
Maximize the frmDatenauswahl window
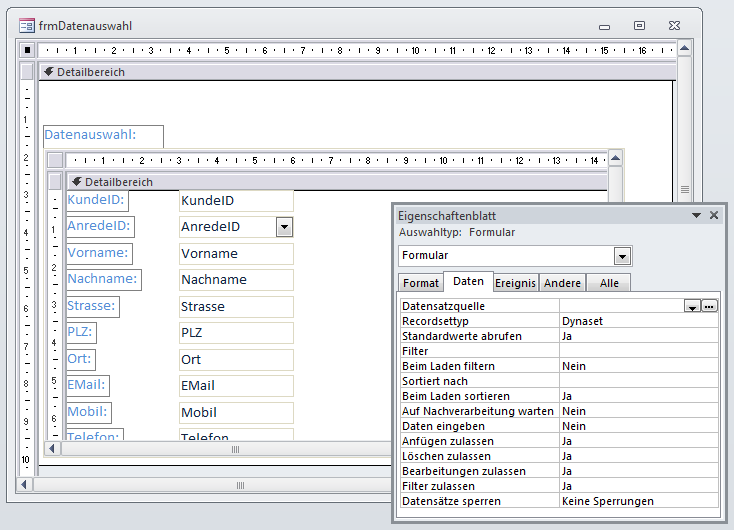pos(639,25)
